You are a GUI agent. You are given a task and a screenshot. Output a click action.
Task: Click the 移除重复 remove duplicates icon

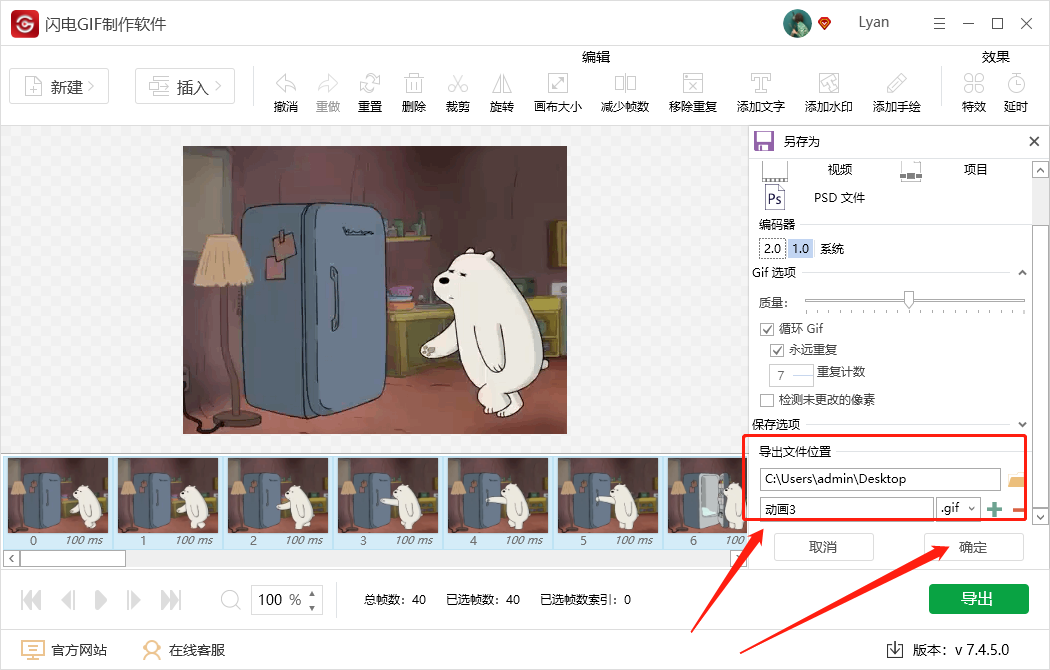(x=693, y=84)
